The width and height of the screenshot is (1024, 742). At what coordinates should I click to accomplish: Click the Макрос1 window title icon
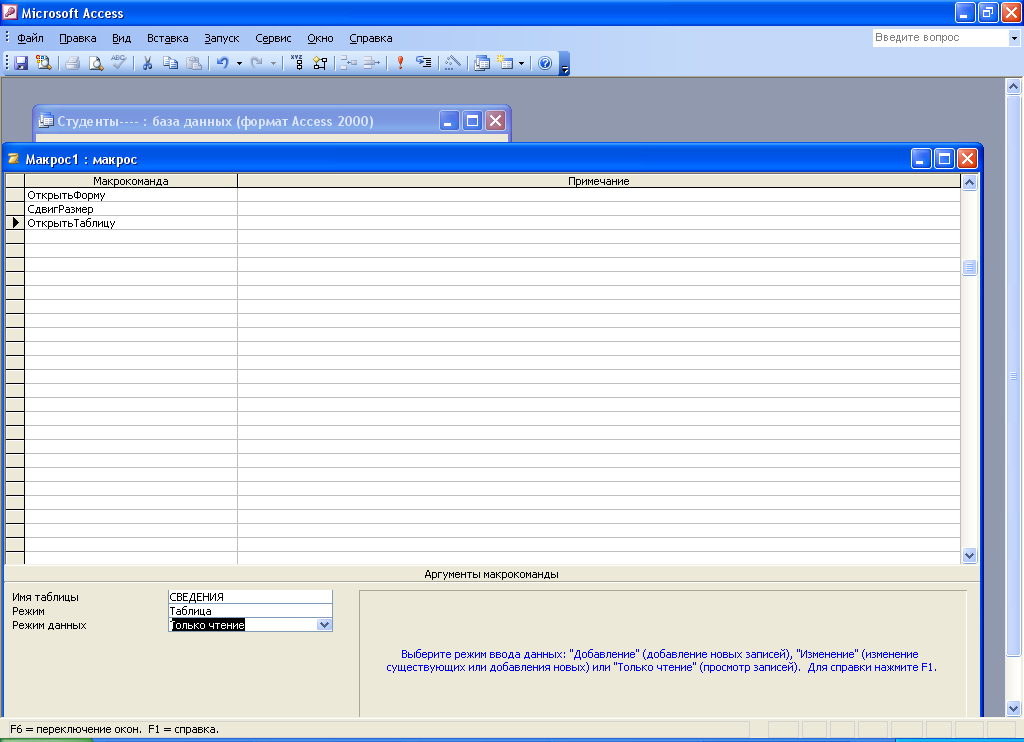tap(13, 159)
